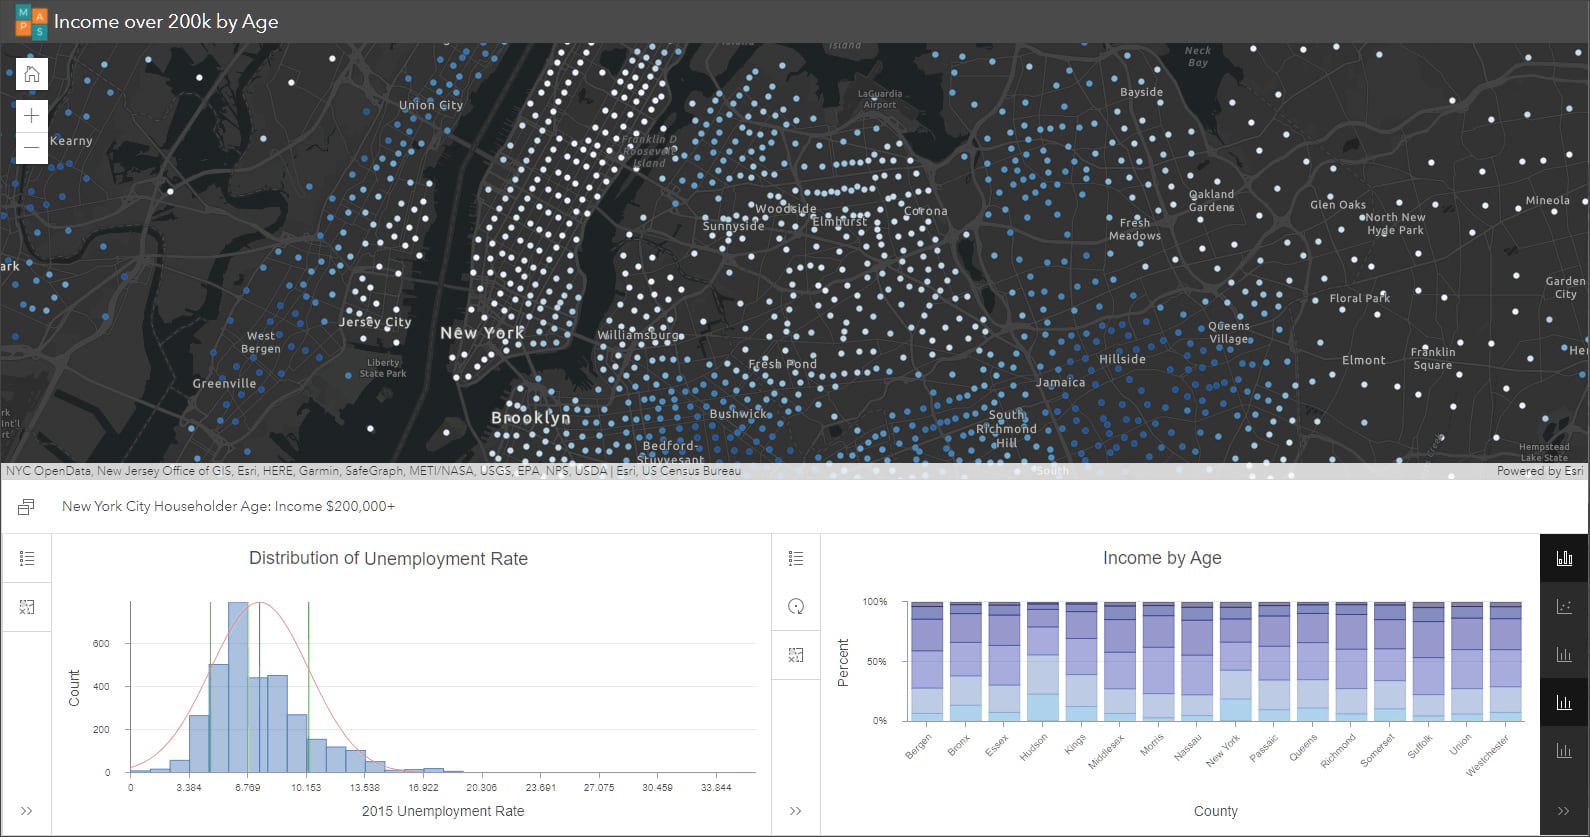Viewport: 1590px width, 837px height.
Task: Click the Floral Park map label
Action: [1360, 298]
